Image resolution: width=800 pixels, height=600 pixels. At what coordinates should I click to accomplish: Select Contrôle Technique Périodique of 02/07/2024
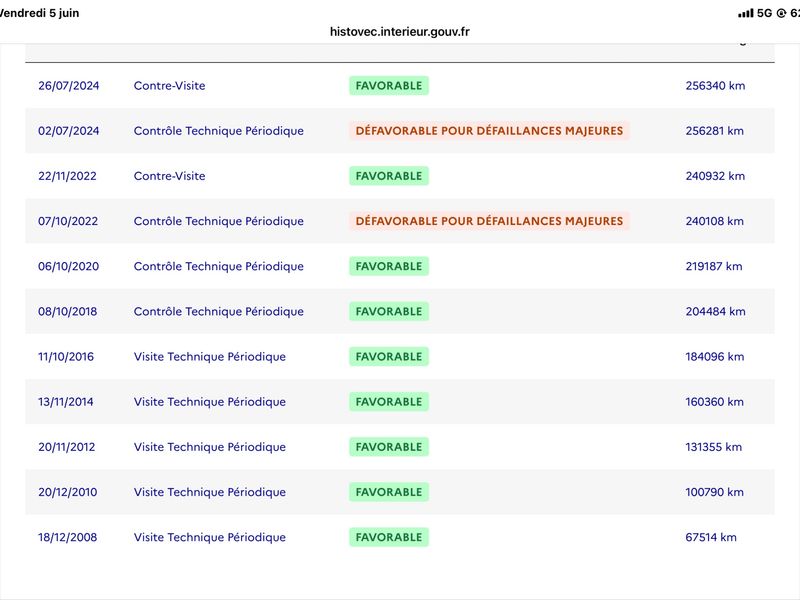218,131
